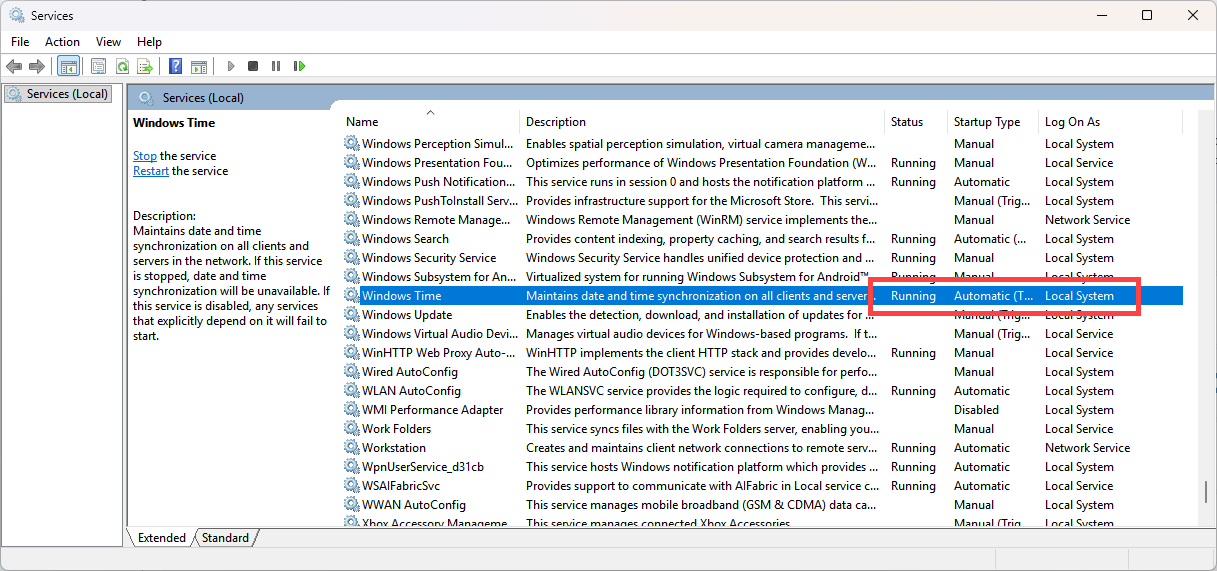Sort by the Log On As column header
Screen dimensions: 1217x571
(x=1109, y=122)
